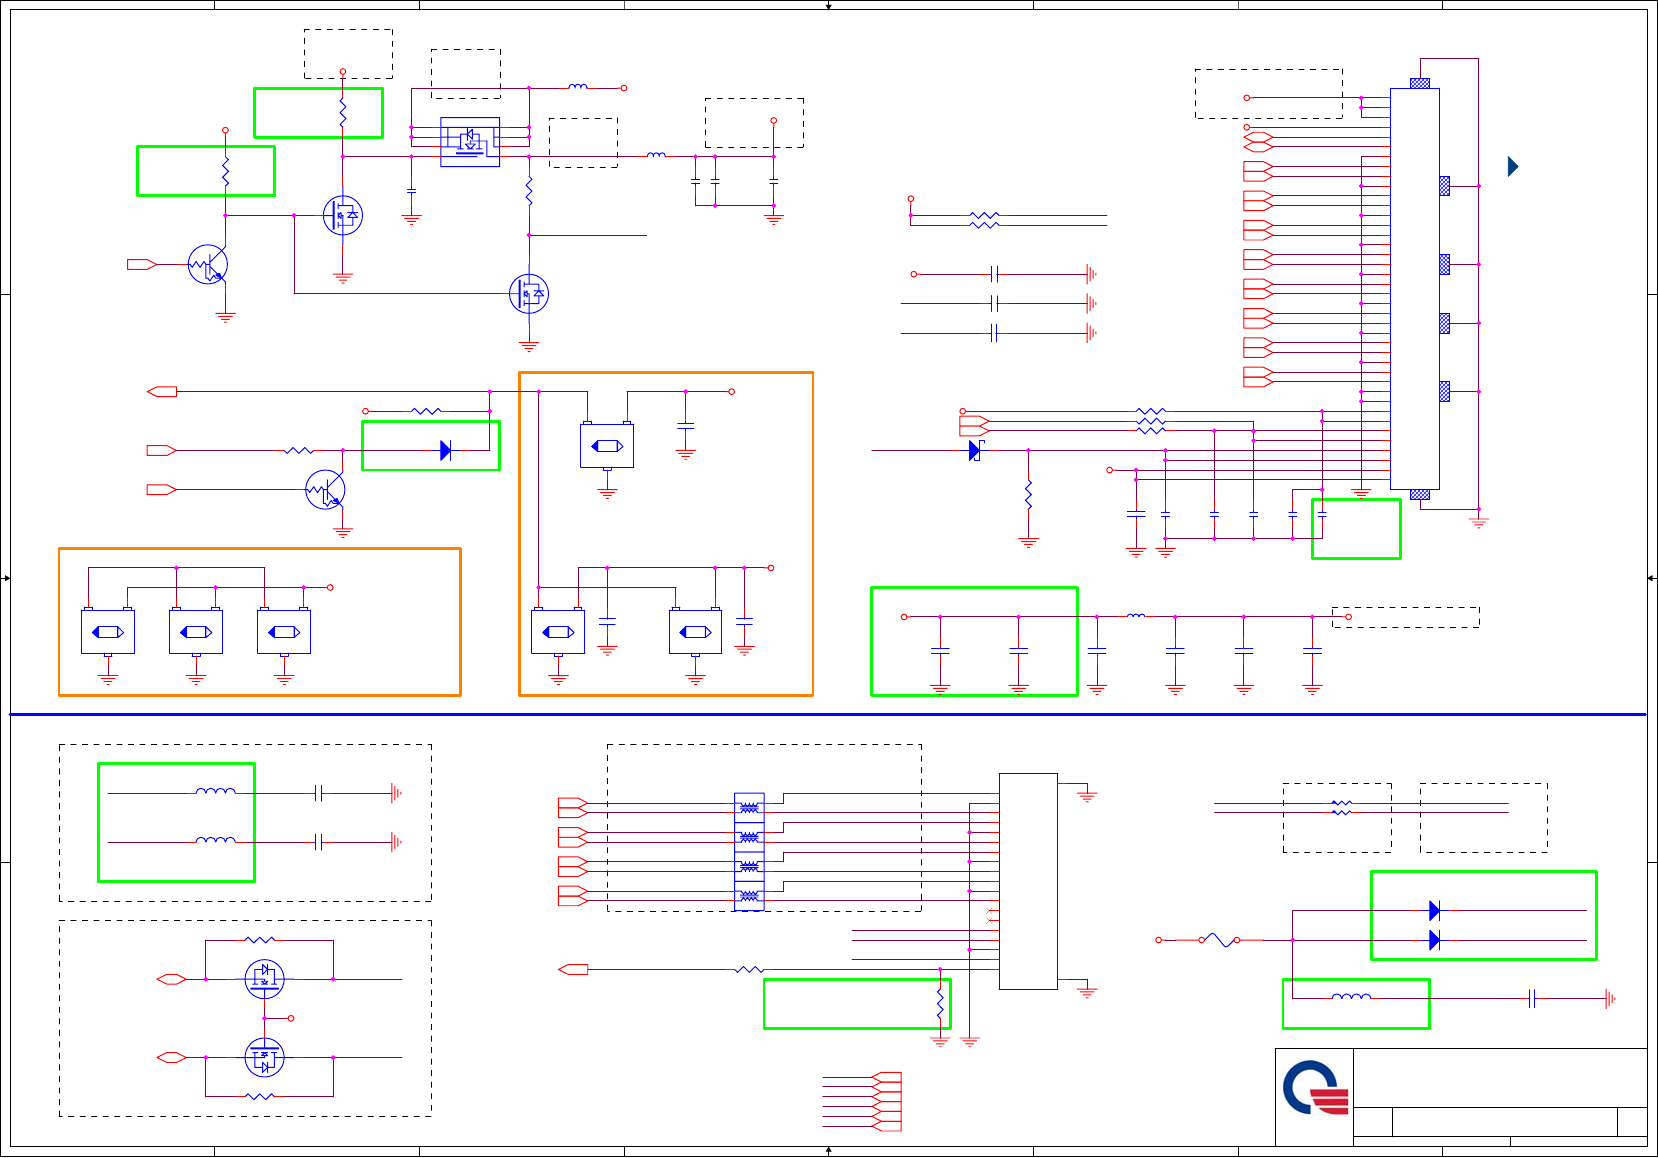Viewport: 1658px width, 1158px height.
Task: Click the middle component in left orange box
Action: pyautogui.click(x=196, y=632)
